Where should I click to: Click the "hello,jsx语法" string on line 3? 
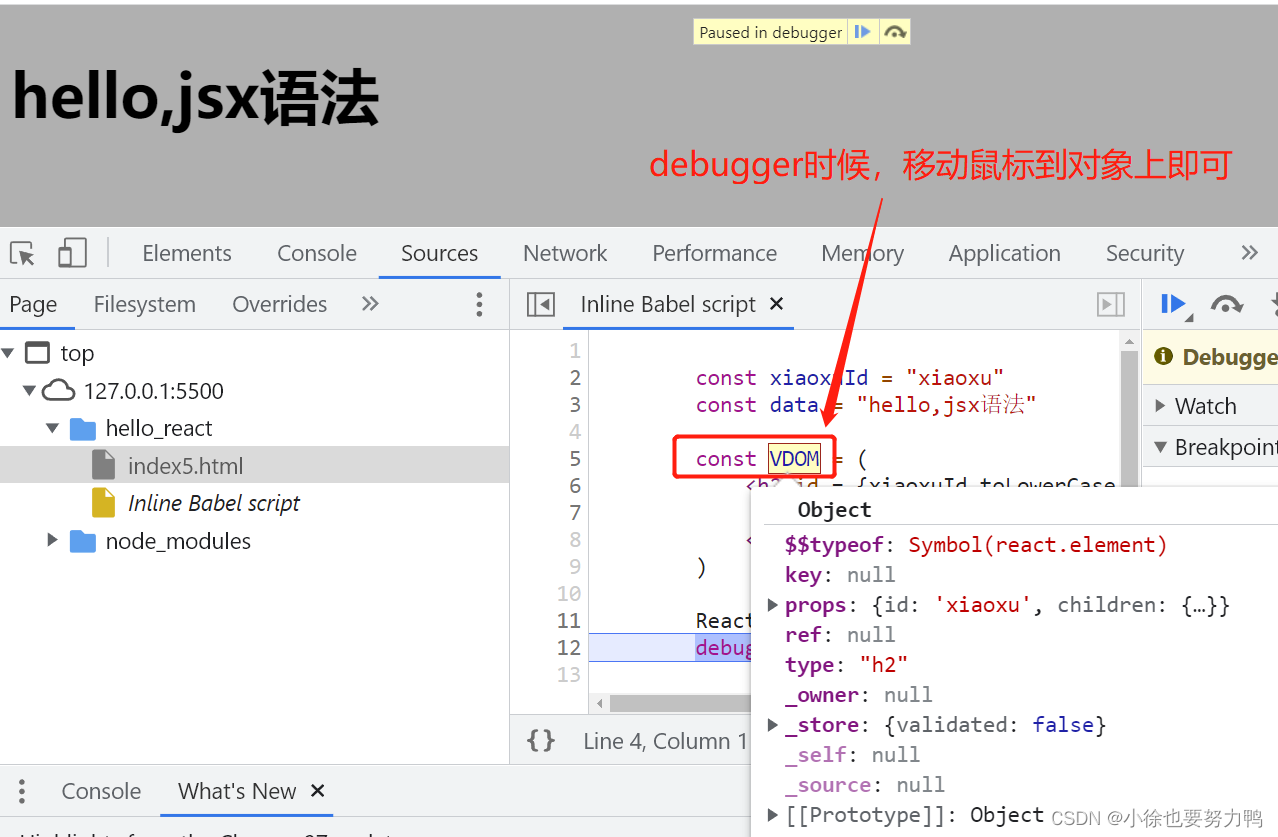[946, 405]
